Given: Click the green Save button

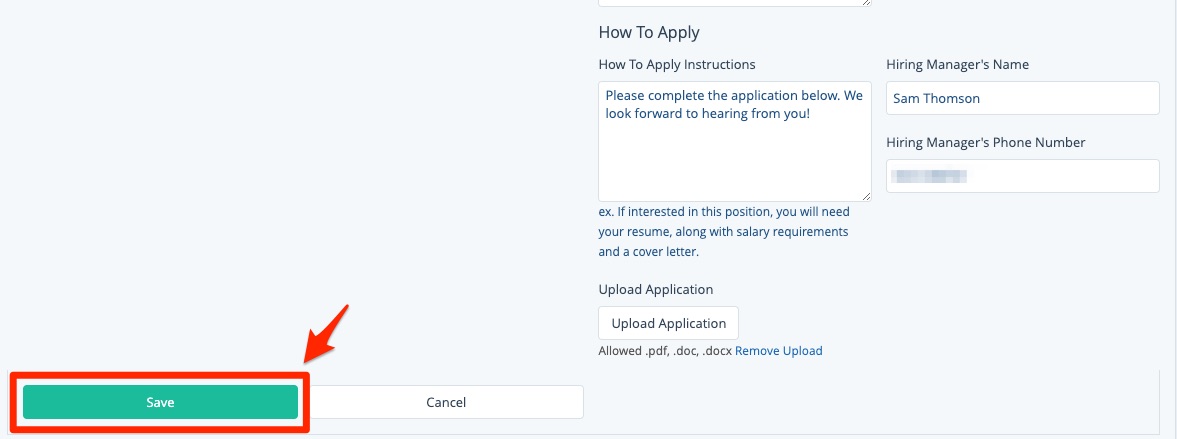Looking at the screenshot, I should click(x=160, y=402).
